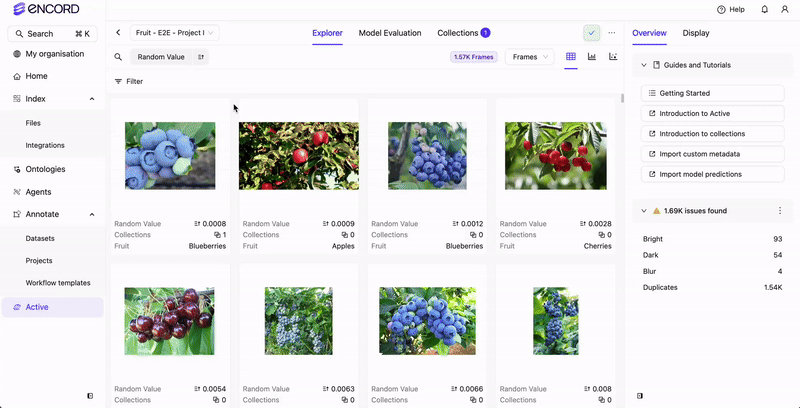The height and width of the screenshot is (408, 800).
Task: Click the explorer search magnifier icon
Action: (x=118, y=57)
